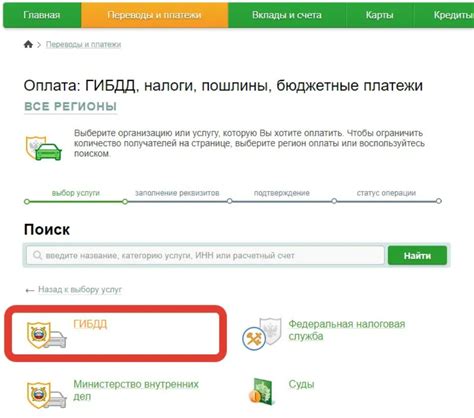Open the Главная tab
This screenshot has width=474, height=418.
(42, 15)
